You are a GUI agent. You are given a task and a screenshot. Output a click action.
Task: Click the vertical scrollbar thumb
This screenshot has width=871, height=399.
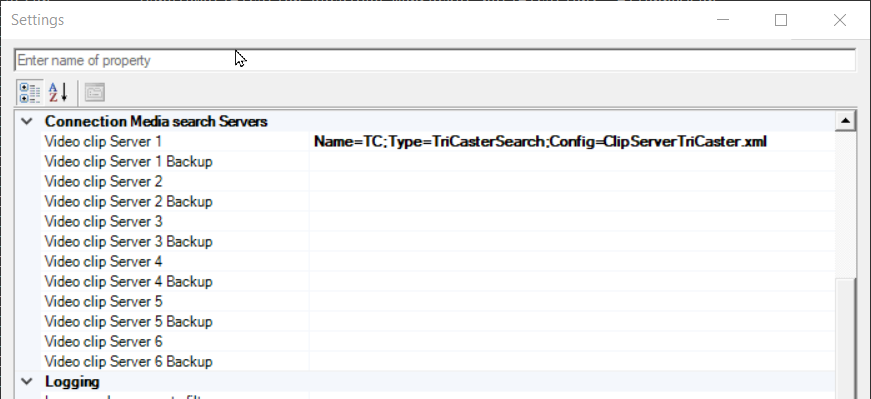(x=845, y=338)
